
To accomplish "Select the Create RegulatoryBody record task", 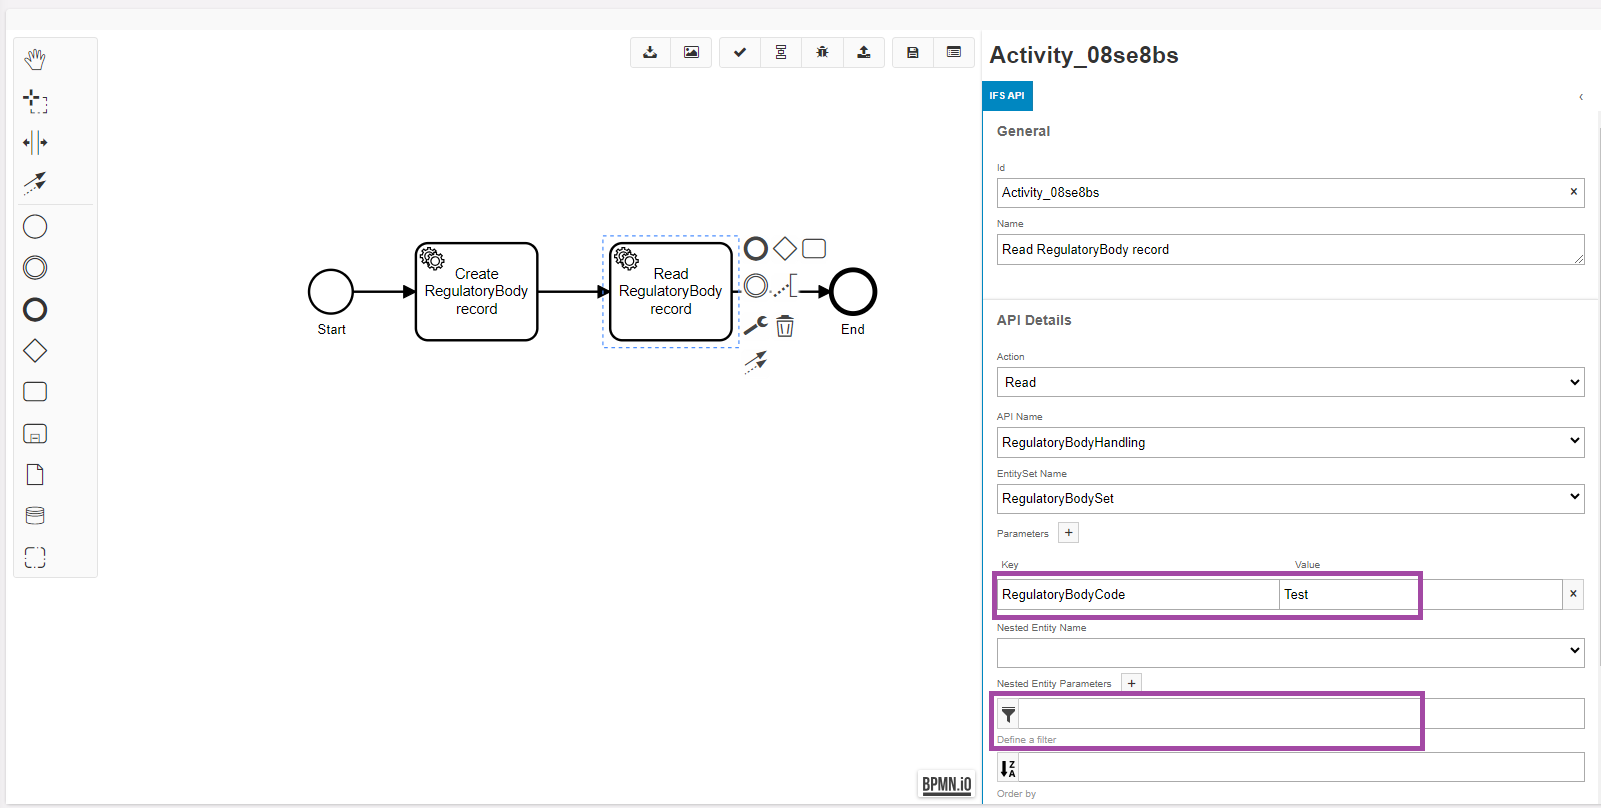I will click(x=476, y=292).
